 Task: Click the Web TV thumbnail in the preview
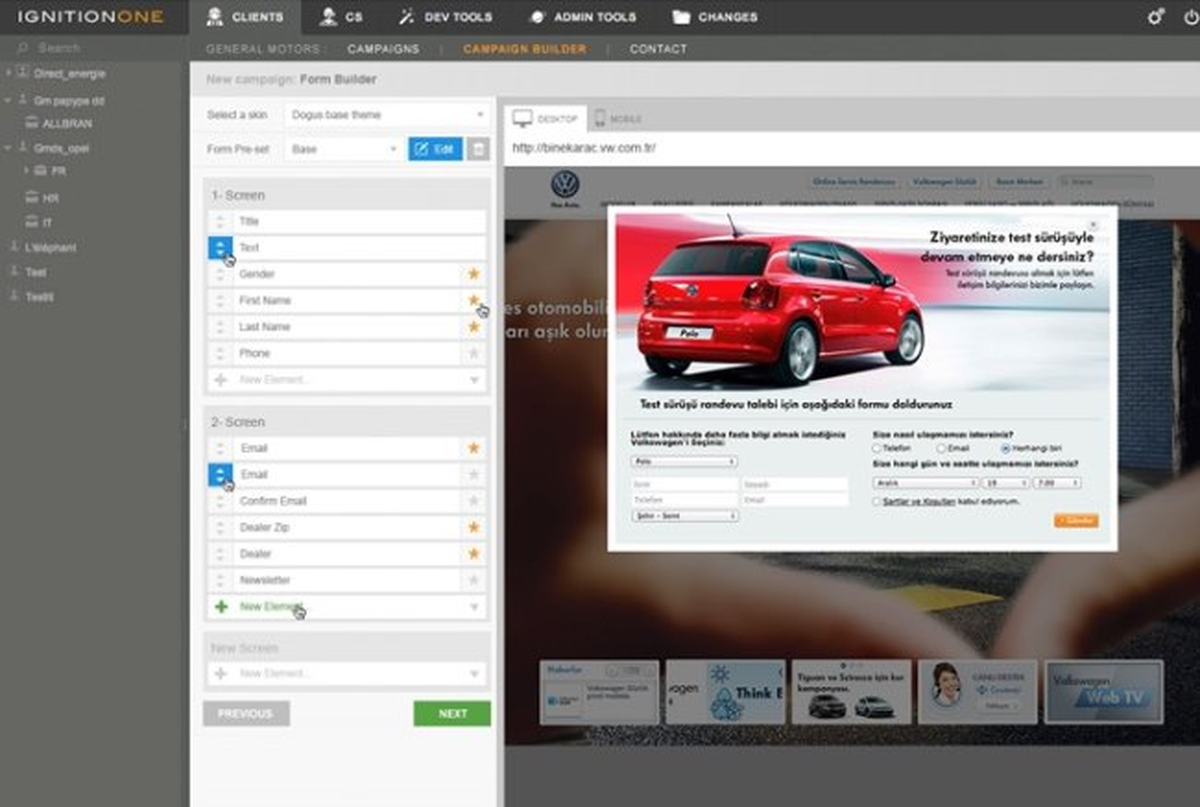click(x=1104, y=692)
